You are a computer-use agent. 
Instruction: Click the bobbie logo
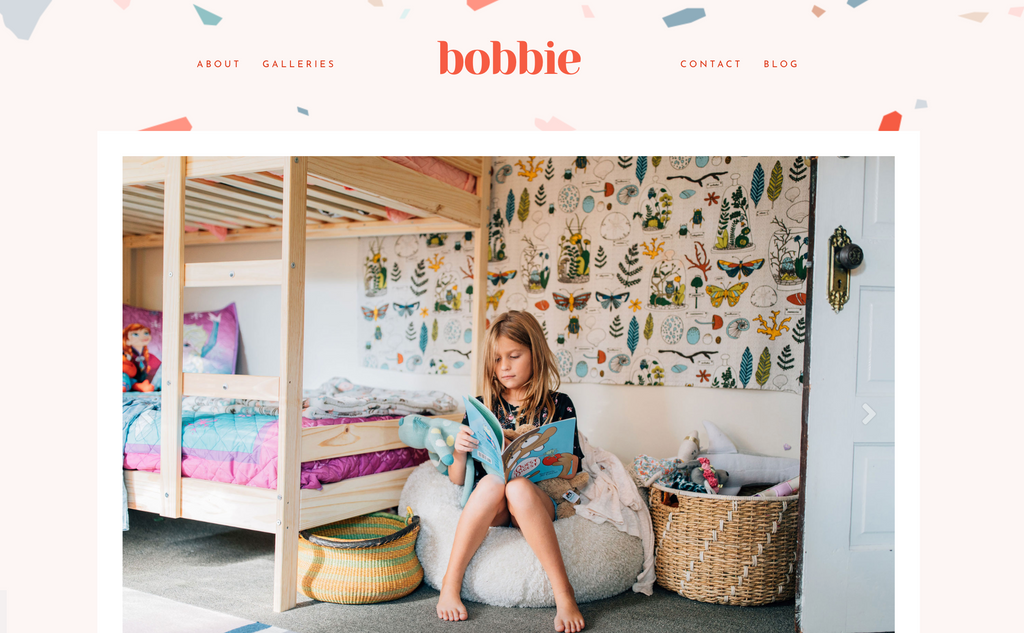coord(509,58)
